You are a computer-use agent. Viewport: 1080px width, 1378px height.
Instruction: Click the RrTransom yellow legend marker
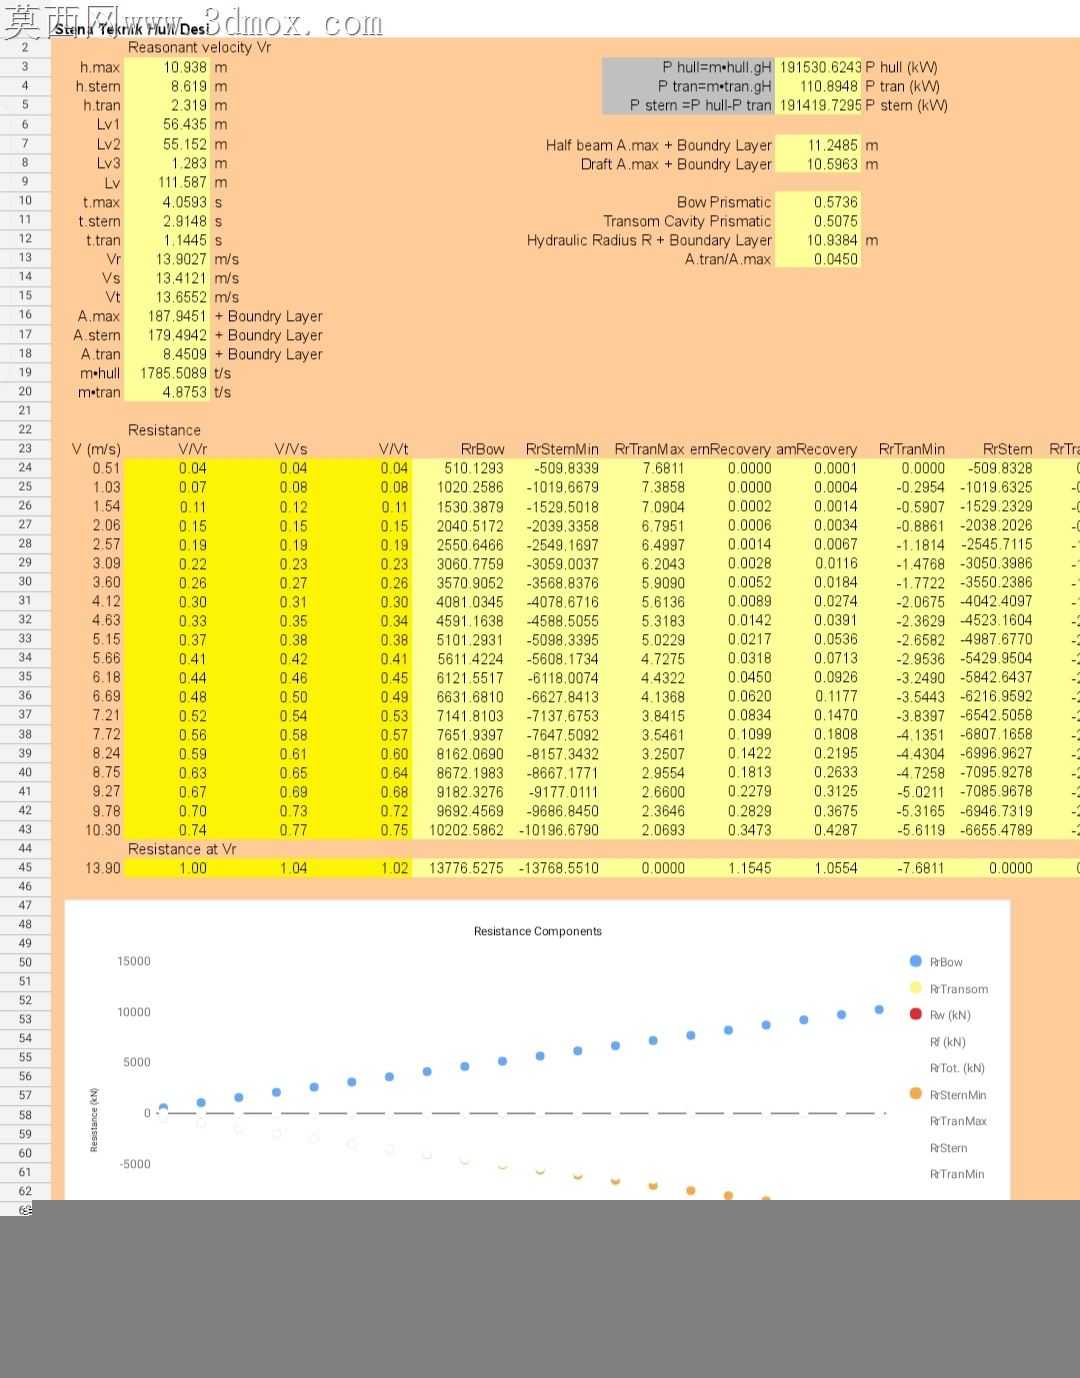click(915, 988)
